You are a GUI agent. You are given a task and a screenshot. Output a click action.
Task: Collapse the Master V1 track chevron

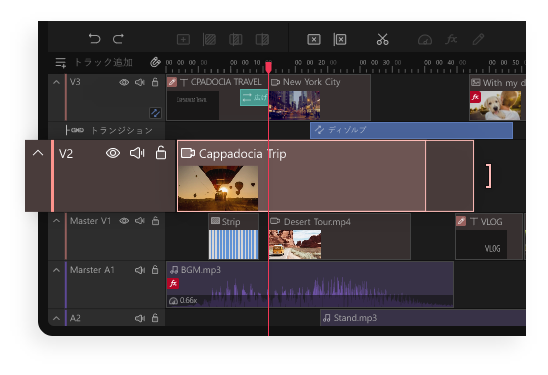coord(56,221)
